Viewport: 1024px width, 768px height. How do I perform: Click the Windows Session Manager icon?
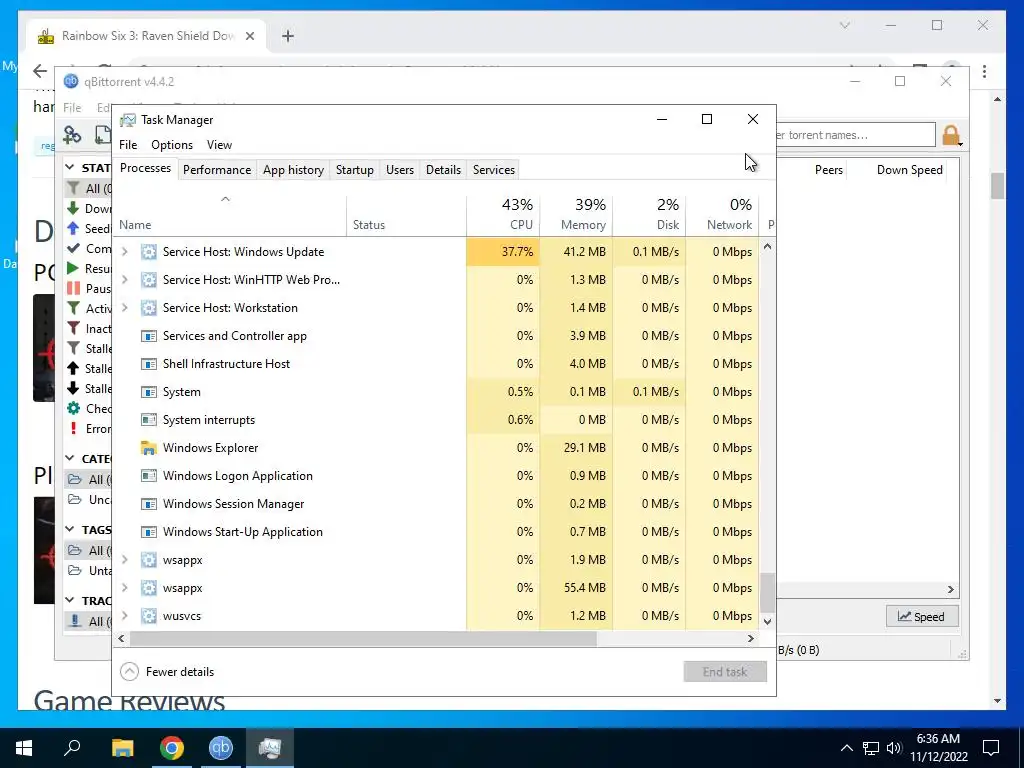[149, 504]
